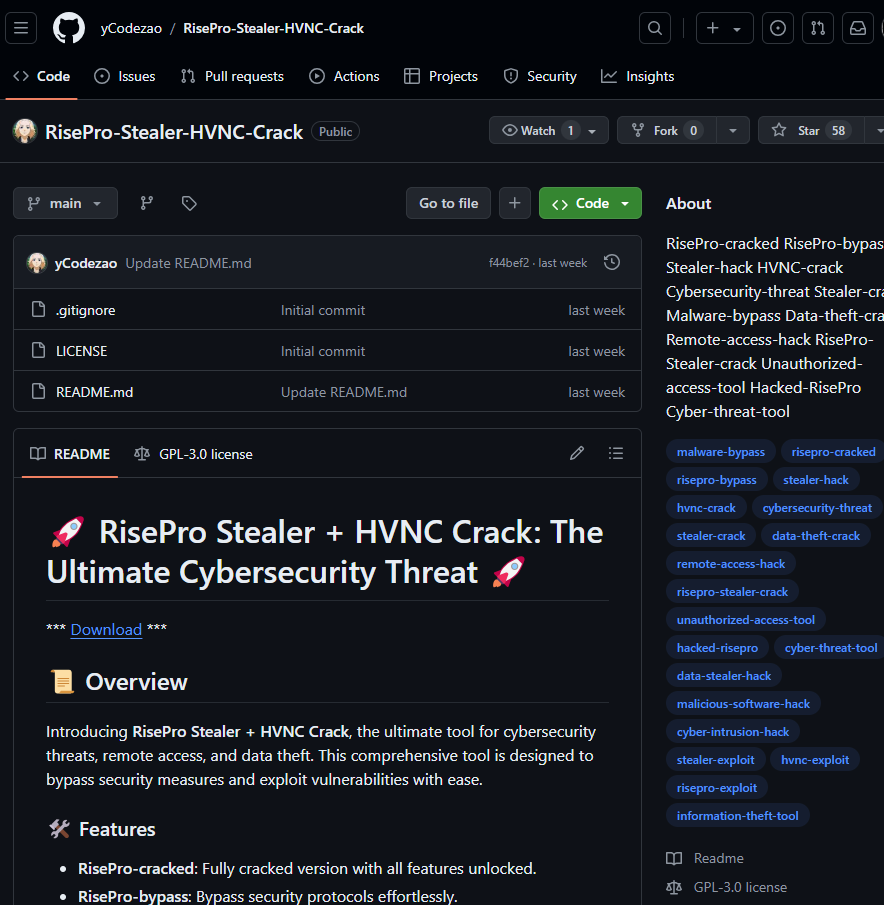The image size is (884, 905).
Task: Click yCodezao author name in commit row
Action: (x=86, y=263)
